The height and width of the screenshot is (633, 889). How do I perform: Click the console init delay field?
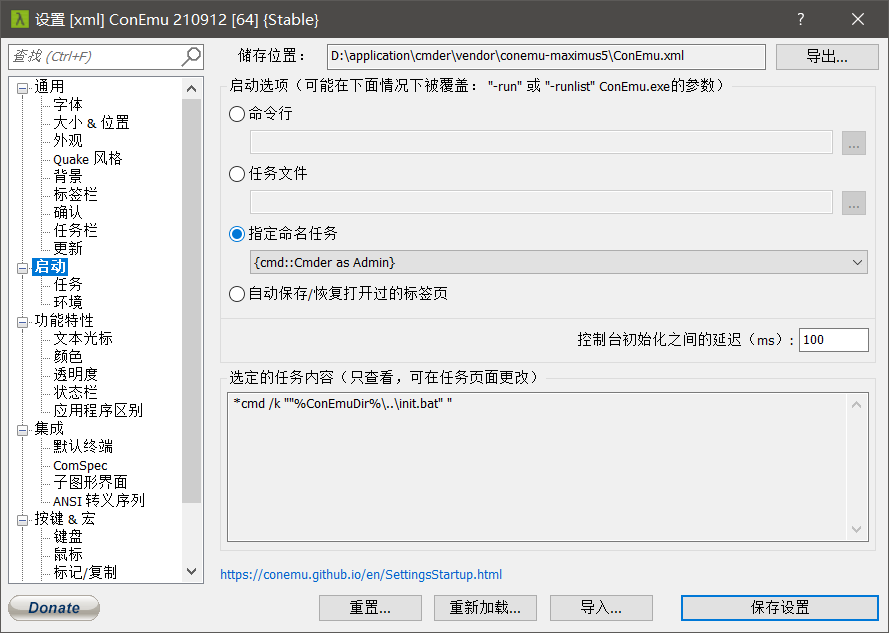[833, 340]
